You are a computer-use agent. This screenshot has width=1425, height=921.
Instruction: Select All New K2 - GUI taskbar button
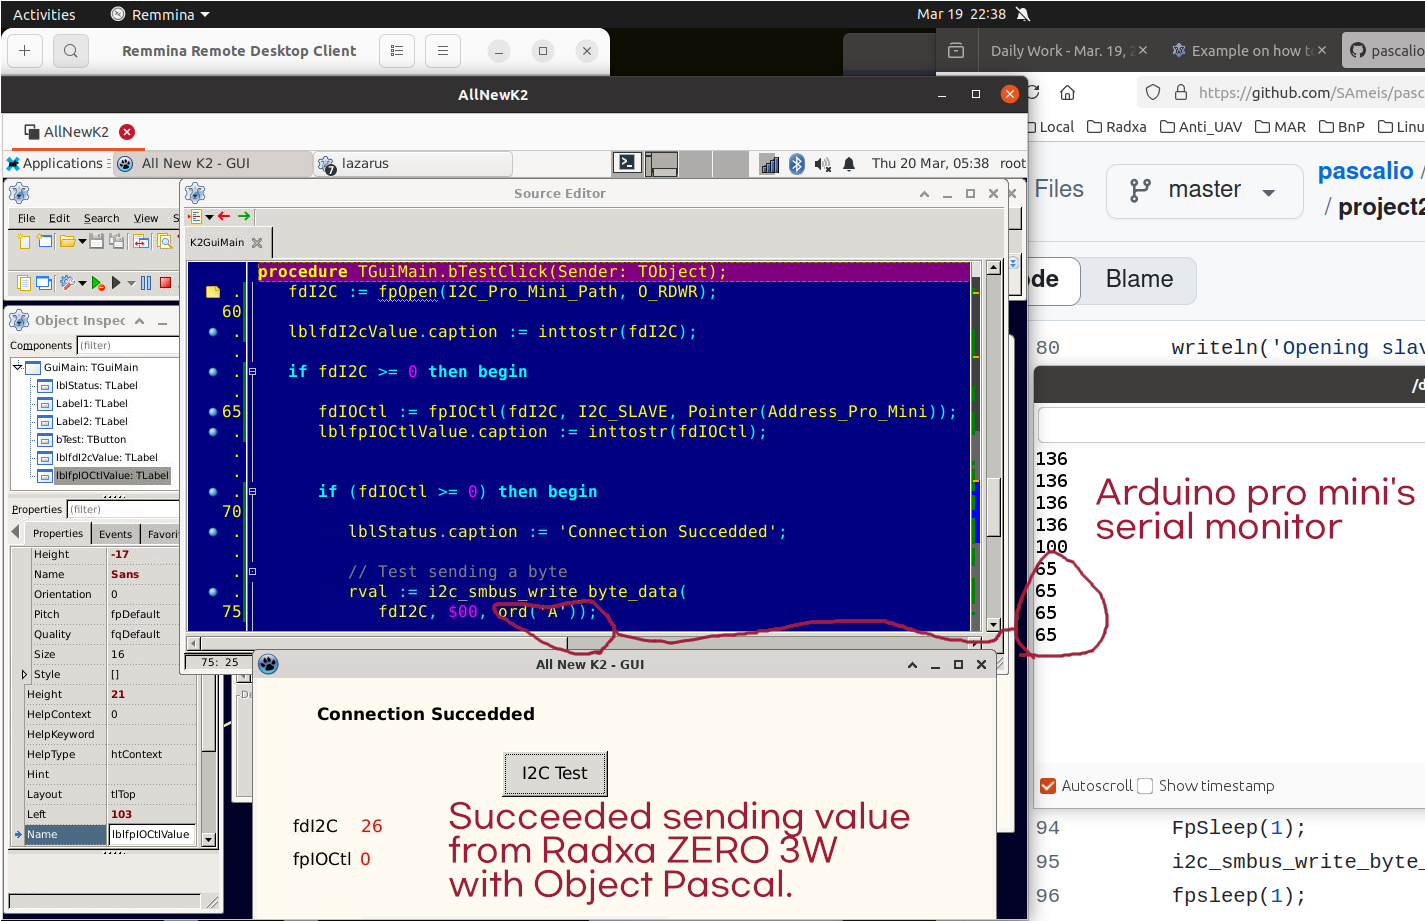tap(213, 163)
